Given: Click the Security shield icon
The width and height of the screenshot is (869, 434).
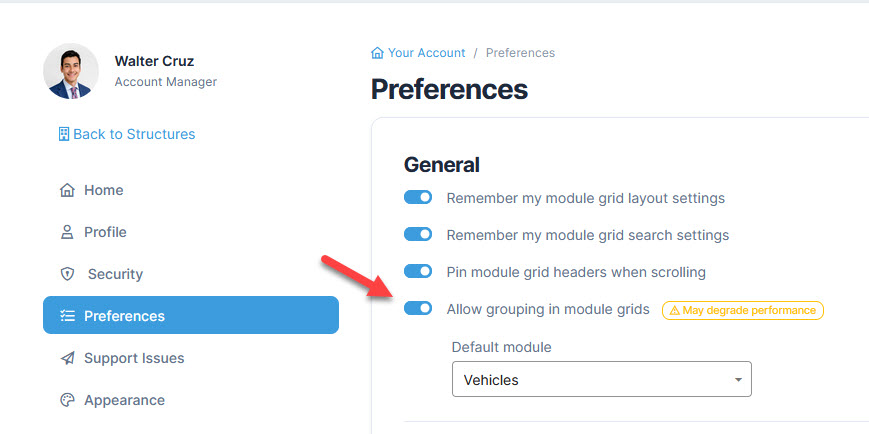Looking at the screenshot, I should [x=67, y=274].
